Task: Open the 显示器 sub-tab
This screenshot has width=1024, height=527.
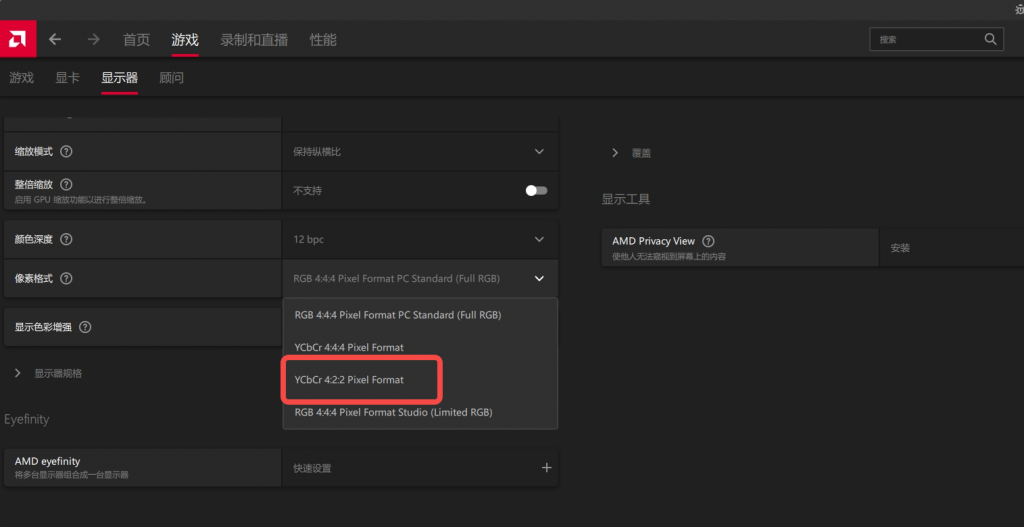Action: (x=120, y=78)
